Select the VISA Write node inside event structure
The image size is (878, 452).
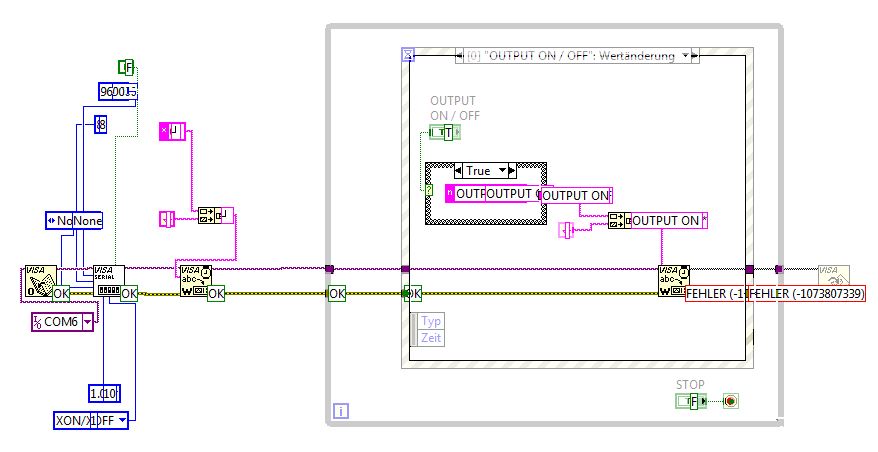(x=674, y=281)
